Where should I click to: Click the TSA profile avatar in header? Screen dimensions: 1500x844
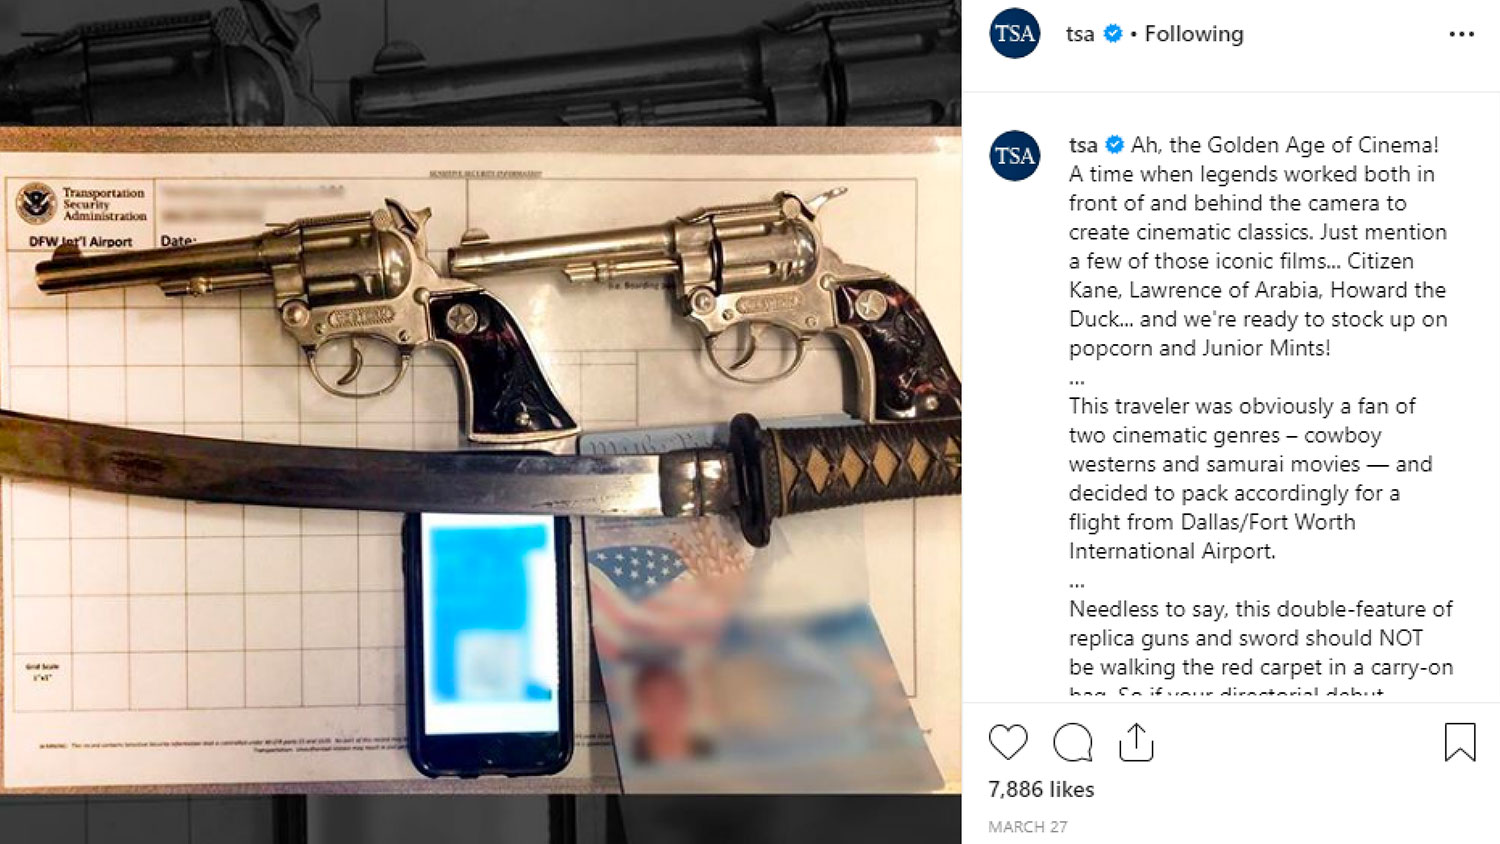tap(1015, 34)
